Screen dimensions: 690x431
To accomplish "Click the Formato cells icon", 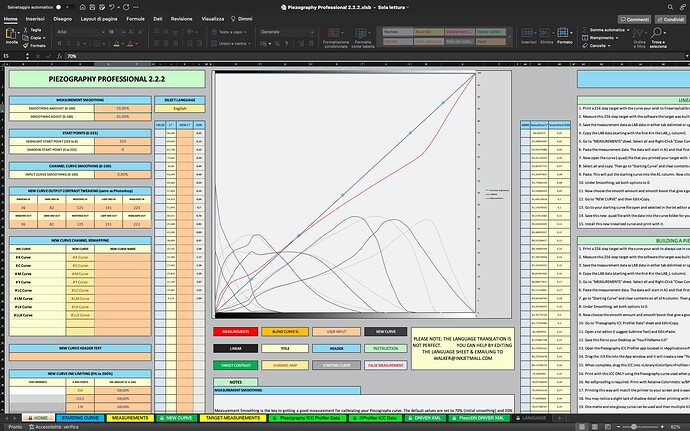I will 562,33.
